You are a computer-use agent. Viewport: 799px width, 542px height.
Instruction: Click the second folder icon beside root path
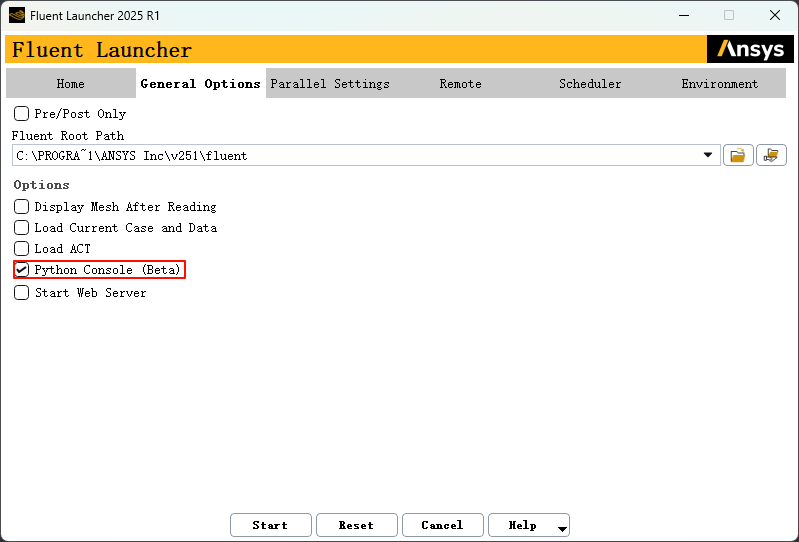(771, 155)
